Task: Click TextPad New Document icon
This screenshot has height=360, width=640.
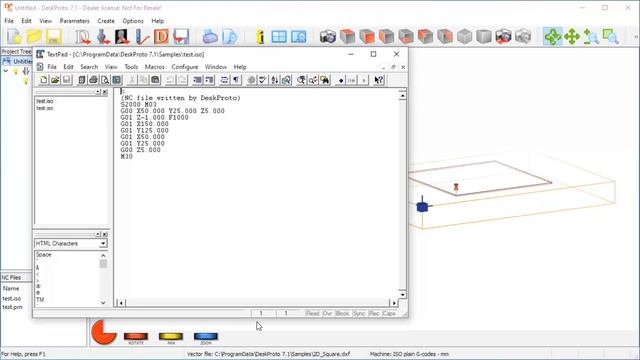Action: point(43,80)
